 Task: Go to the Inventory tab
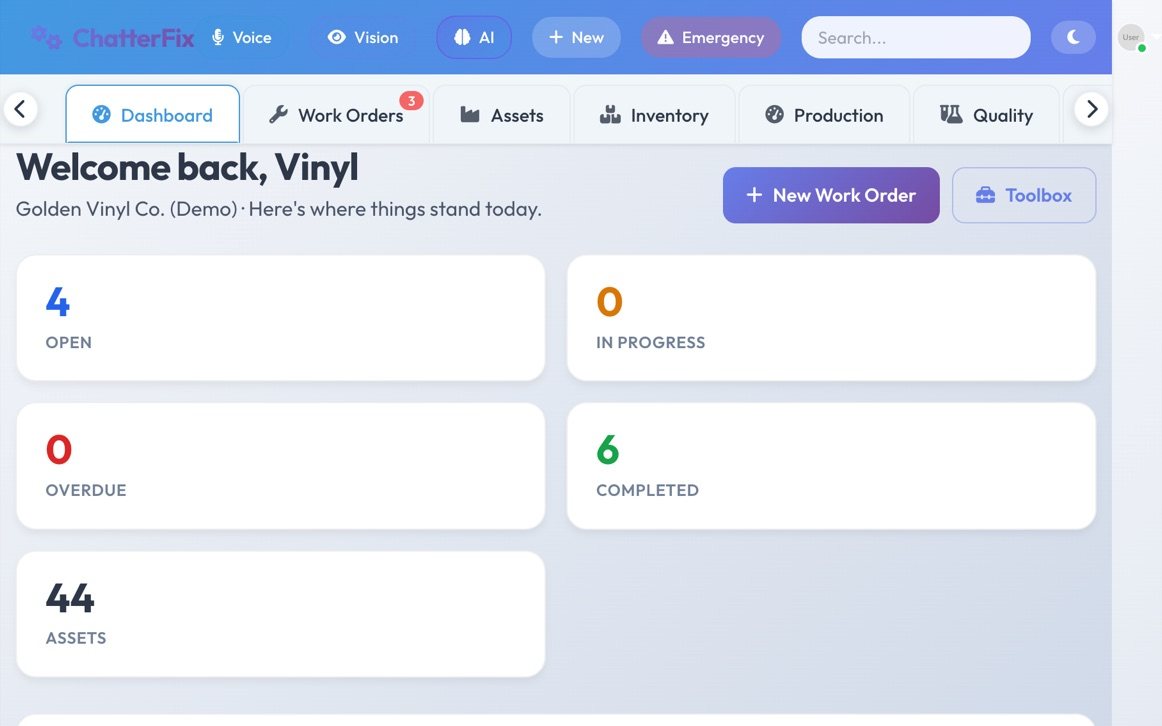(x=654, y=115)
